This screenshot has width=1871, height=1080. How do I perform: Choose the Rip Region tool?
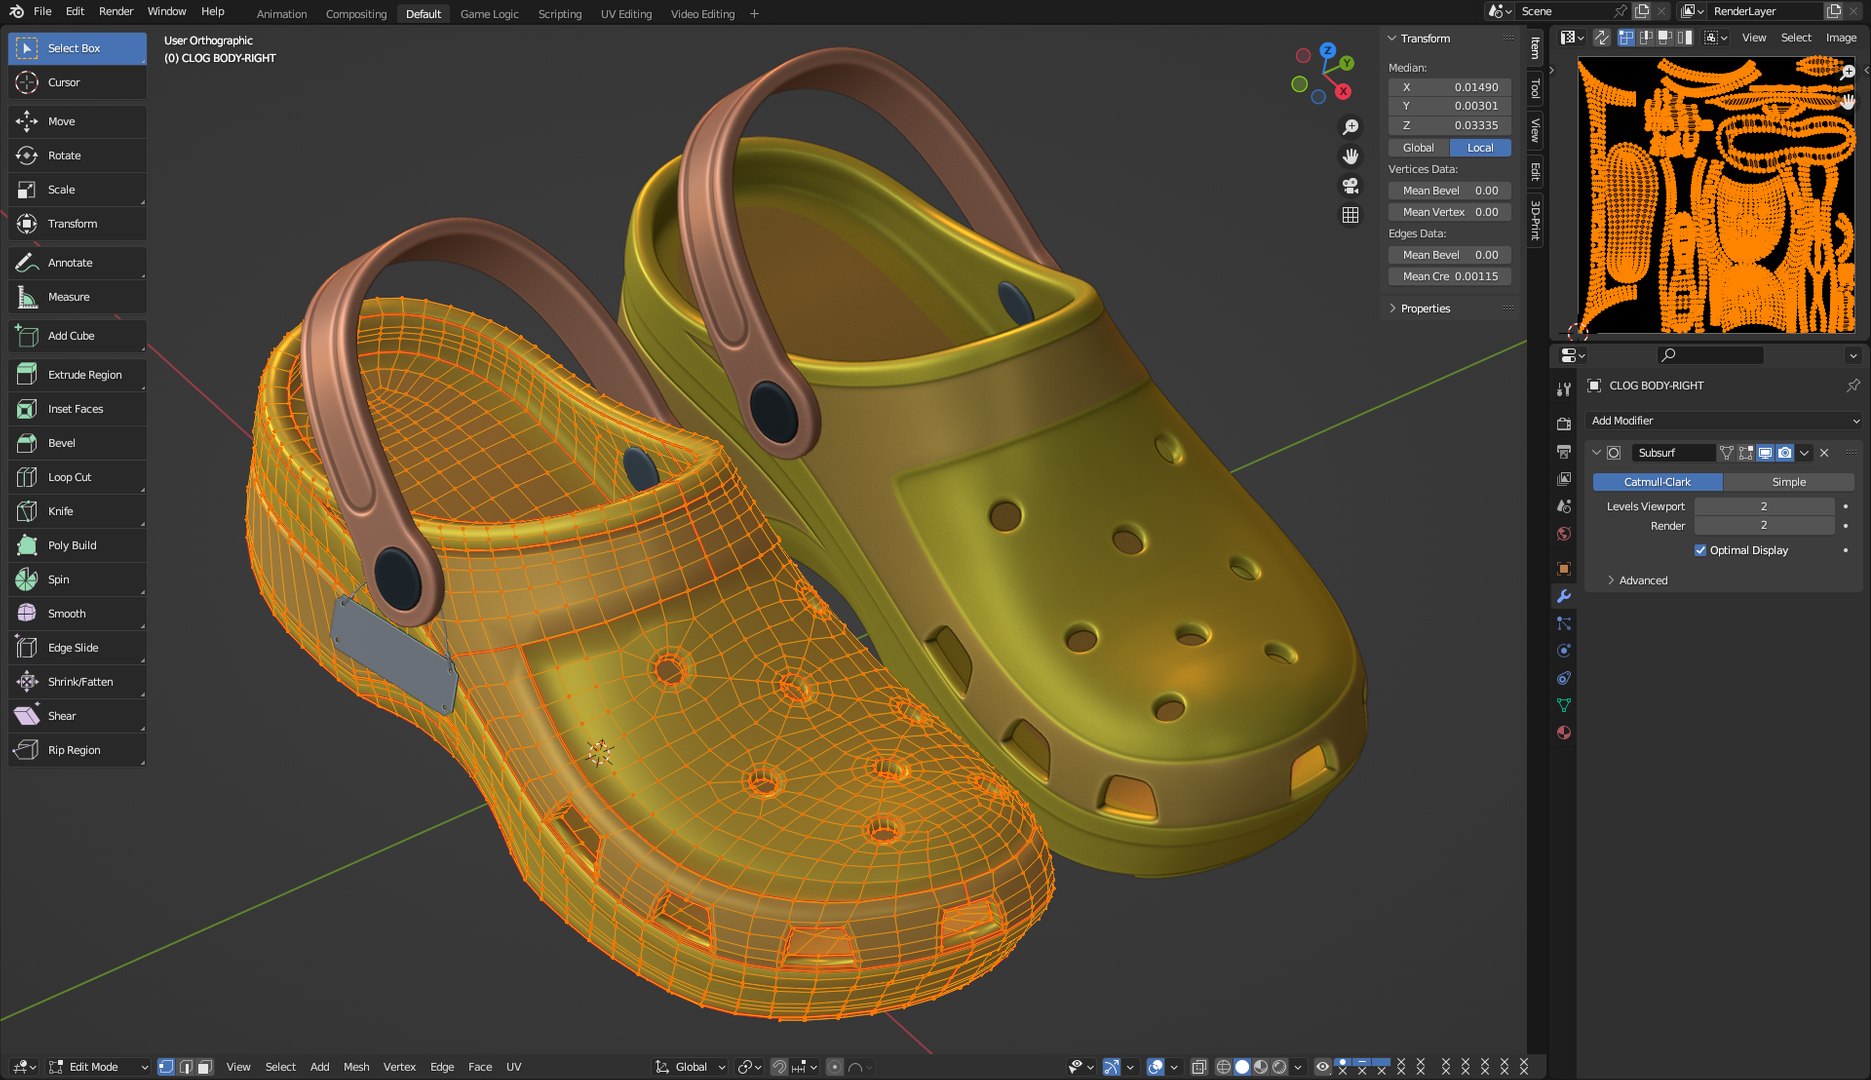tap(77, 750)
